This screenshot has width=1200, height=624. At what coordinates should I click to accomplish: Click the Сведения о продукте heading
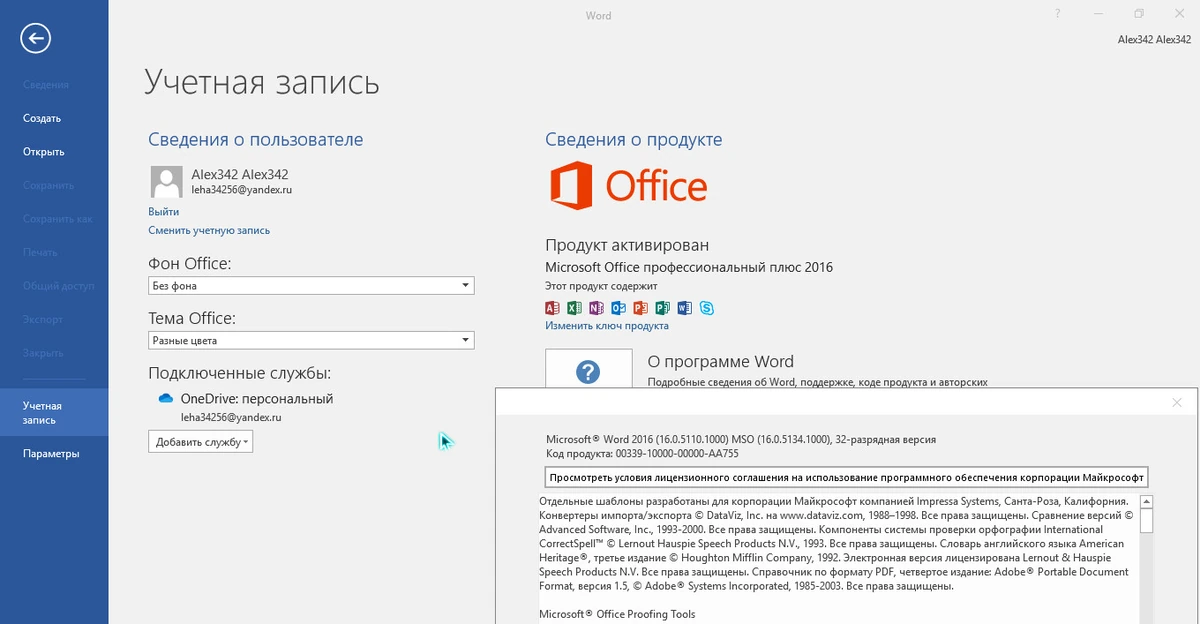point(634,139)
